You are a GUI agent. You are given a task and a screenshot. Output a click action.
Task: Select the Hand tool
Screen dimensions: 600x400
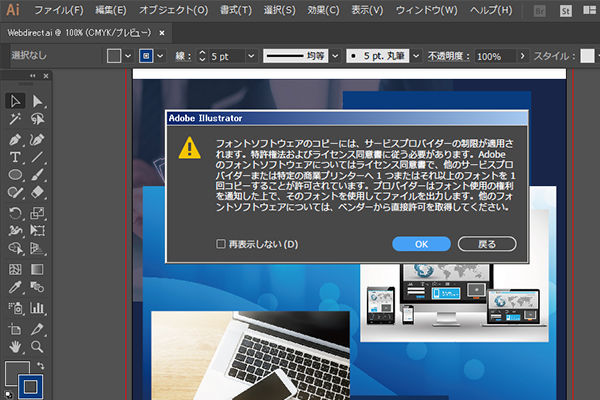pos(15,347)
